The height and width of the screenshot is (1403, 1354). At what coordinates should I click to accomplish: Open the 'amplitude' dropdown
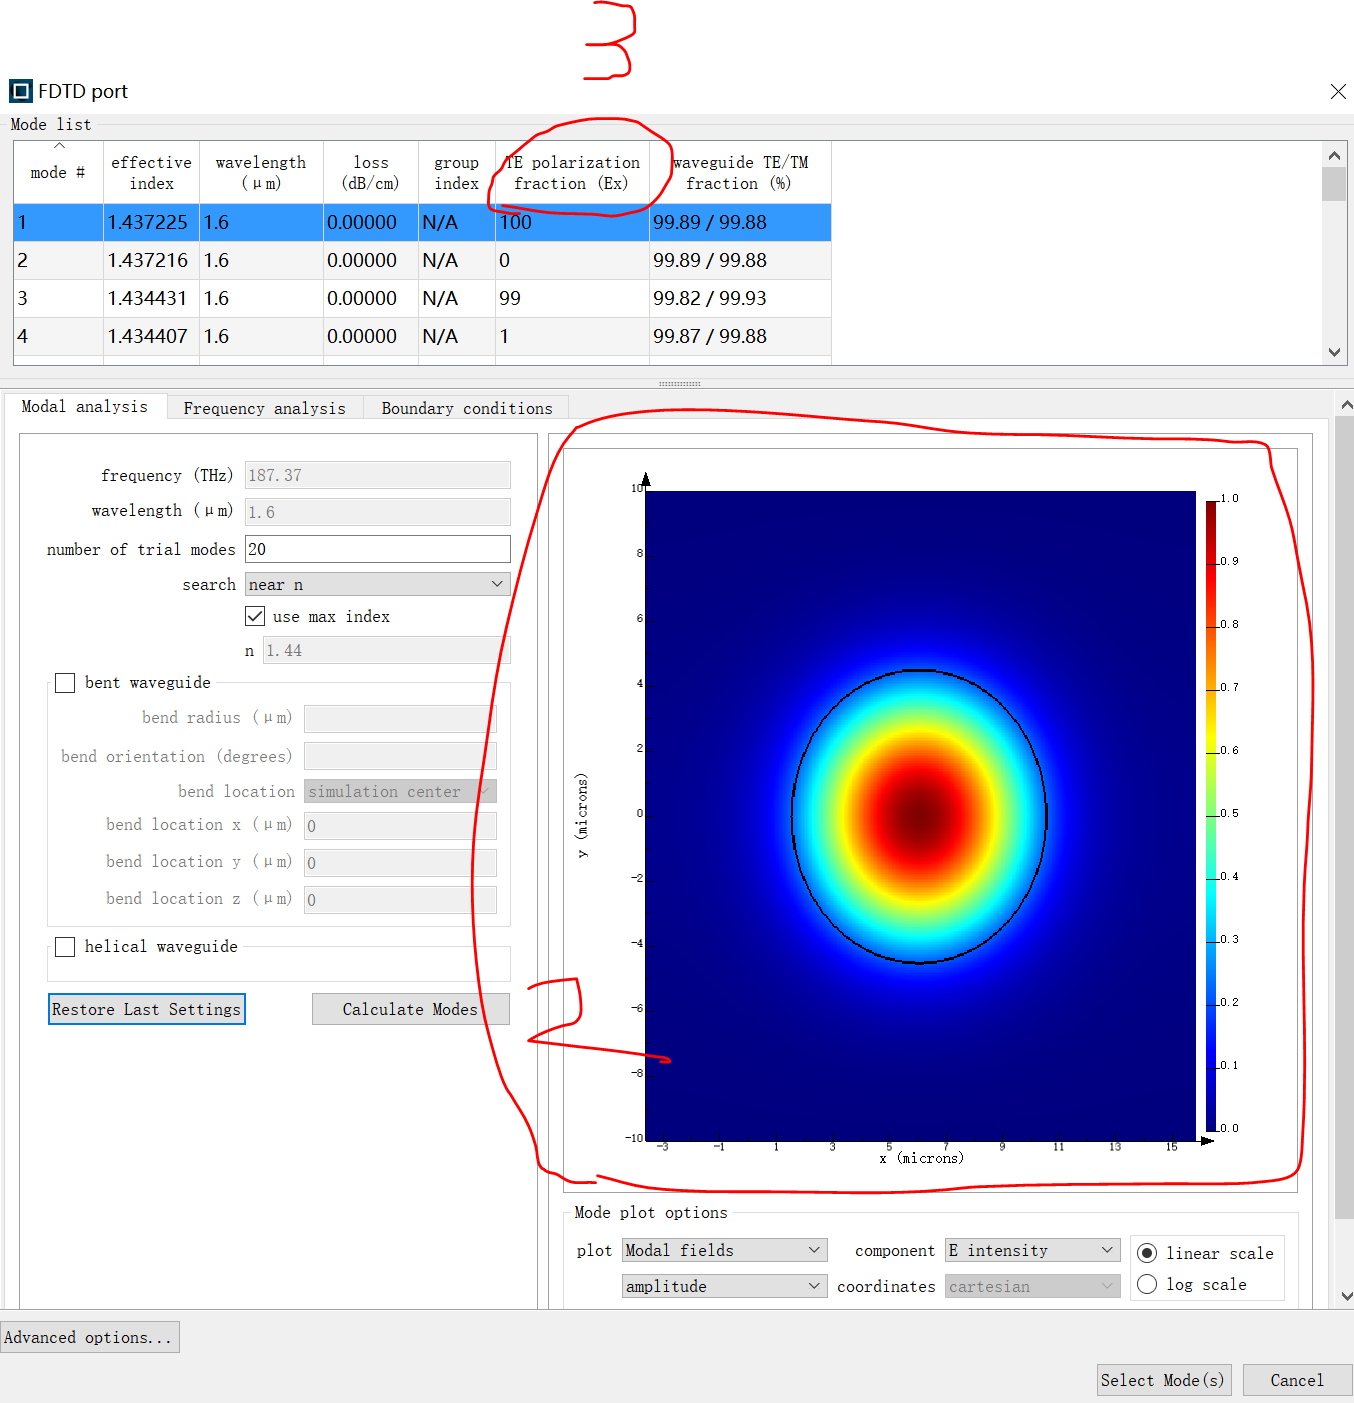click(725, 1286)
